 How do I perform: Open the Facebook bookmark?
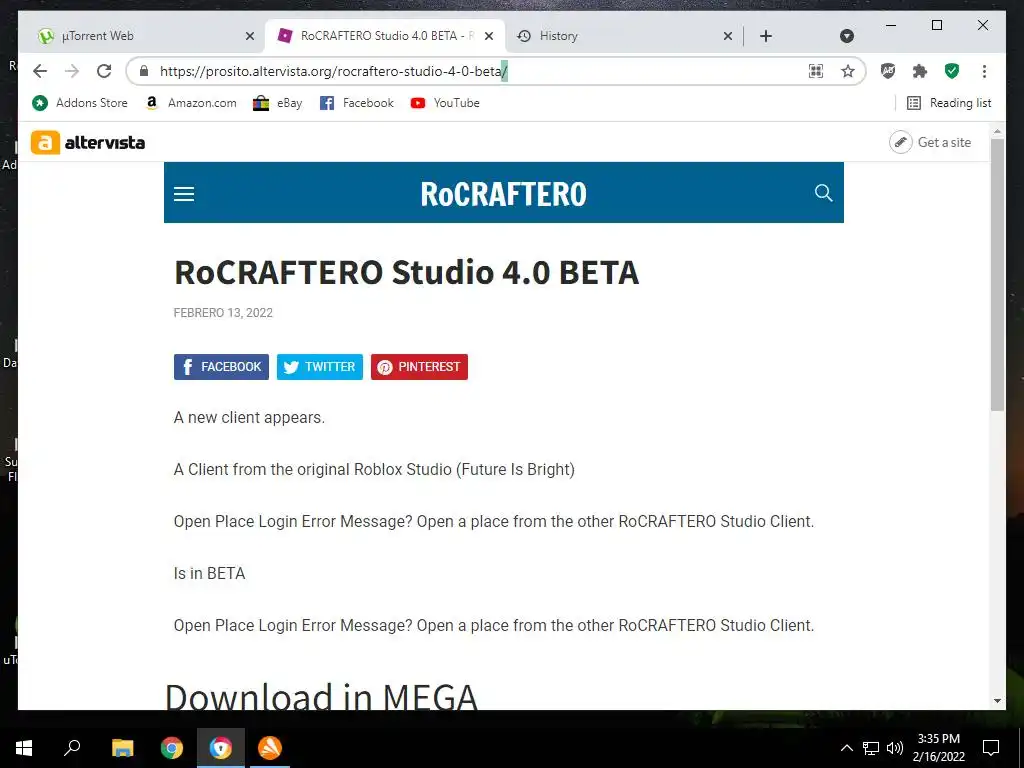[x=357, y=103]
